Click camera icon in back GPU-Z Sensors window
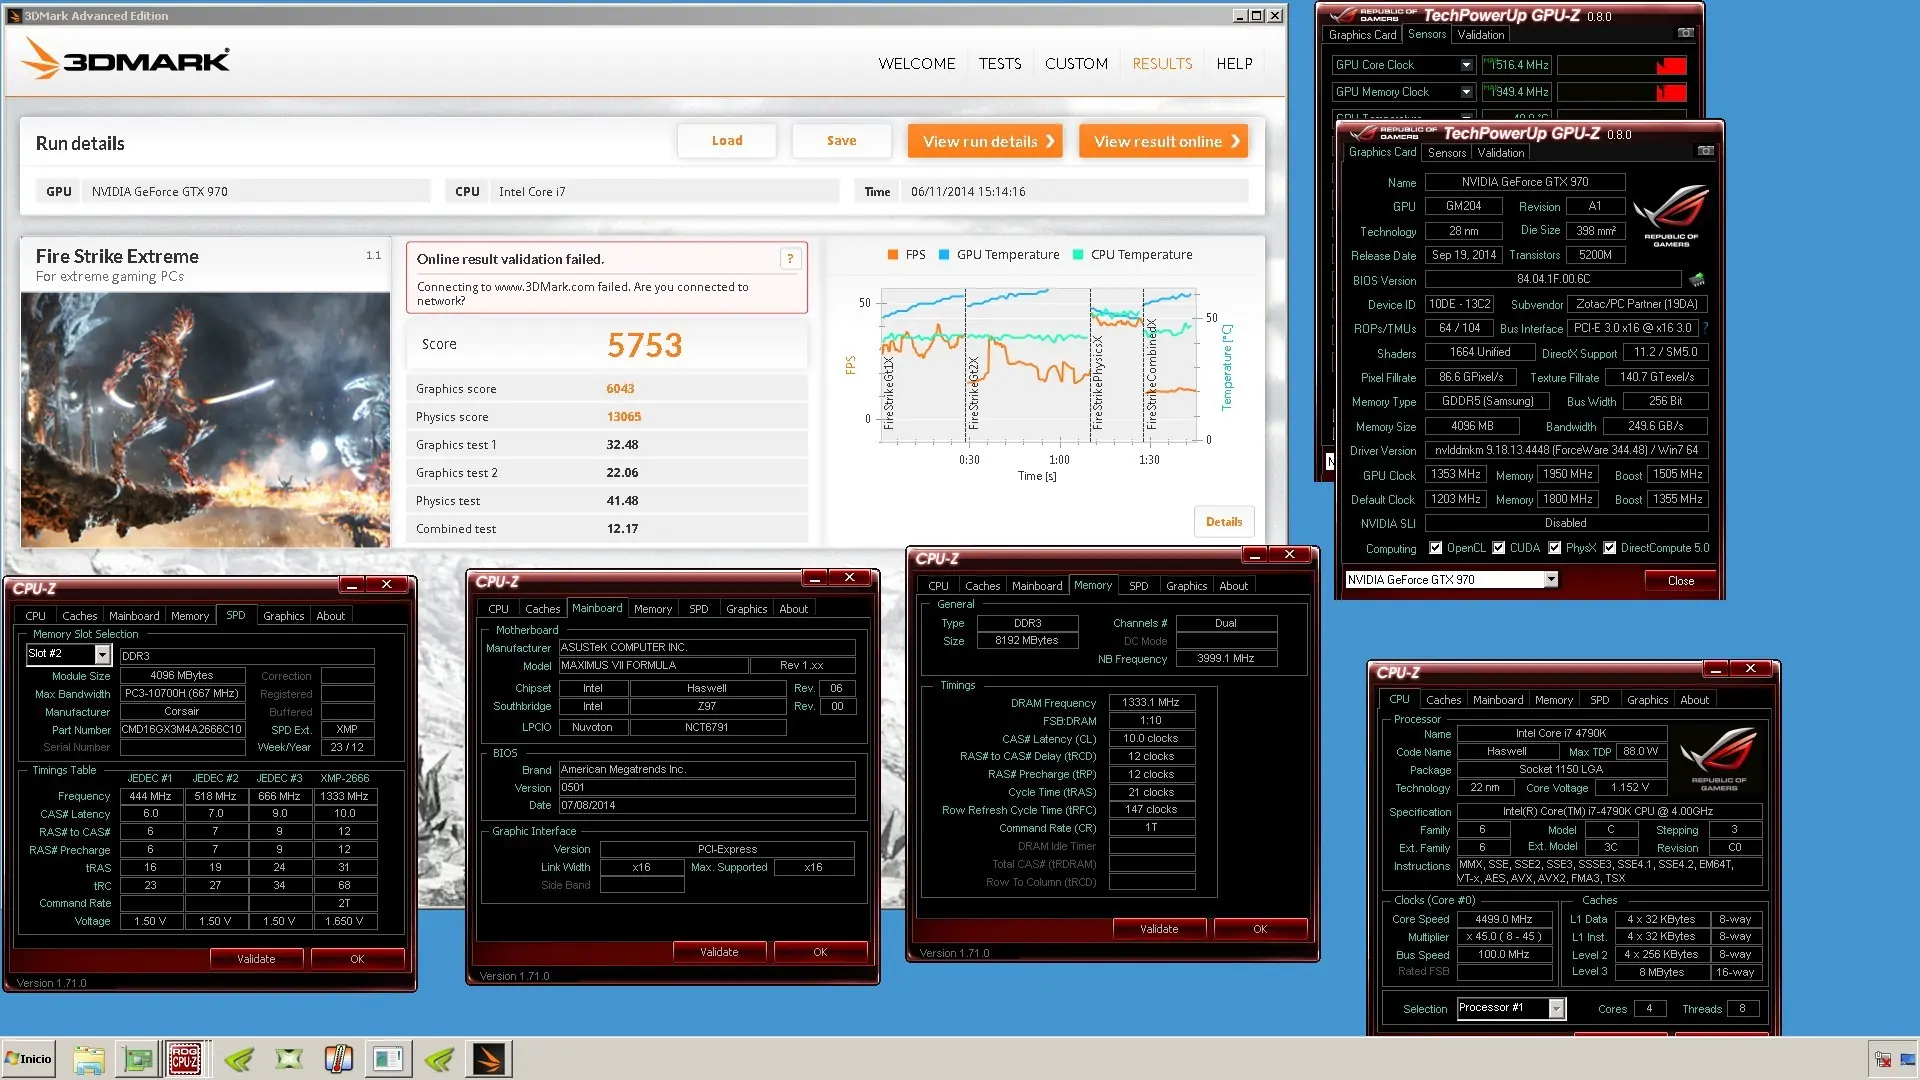The width and height of the screenshot is (1920, 1080). click(x=1686, y=33)
